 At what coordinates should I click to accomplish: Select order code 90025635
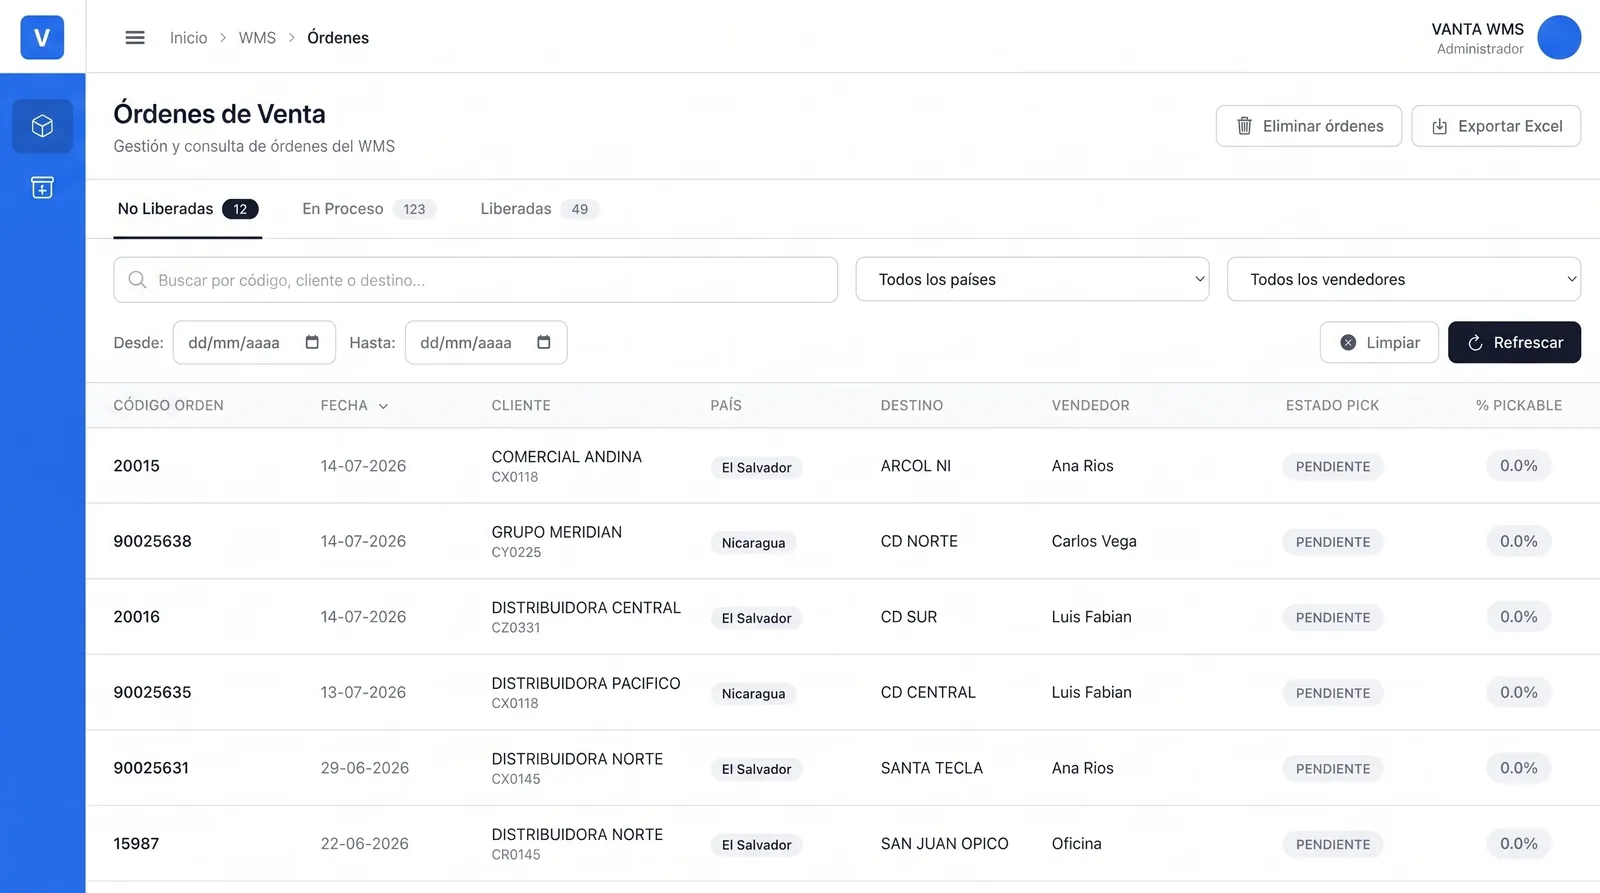152,692
